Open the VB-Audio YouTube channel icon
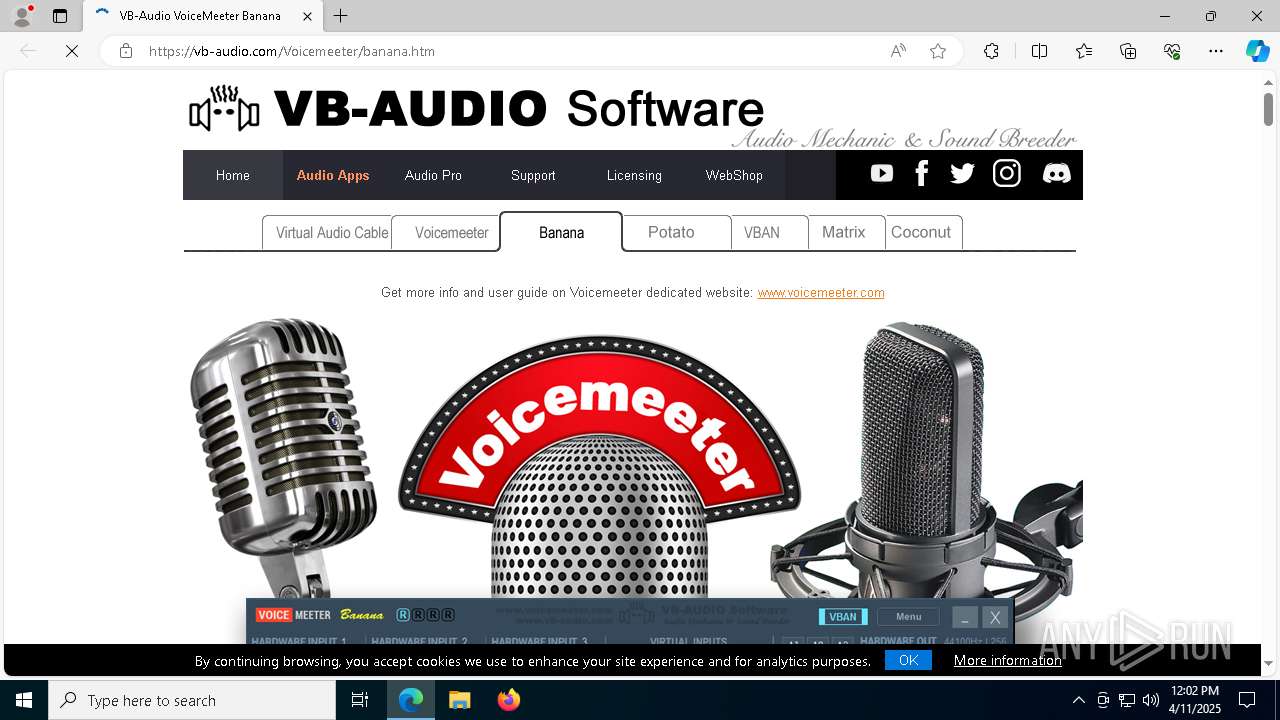 point(881,174)
